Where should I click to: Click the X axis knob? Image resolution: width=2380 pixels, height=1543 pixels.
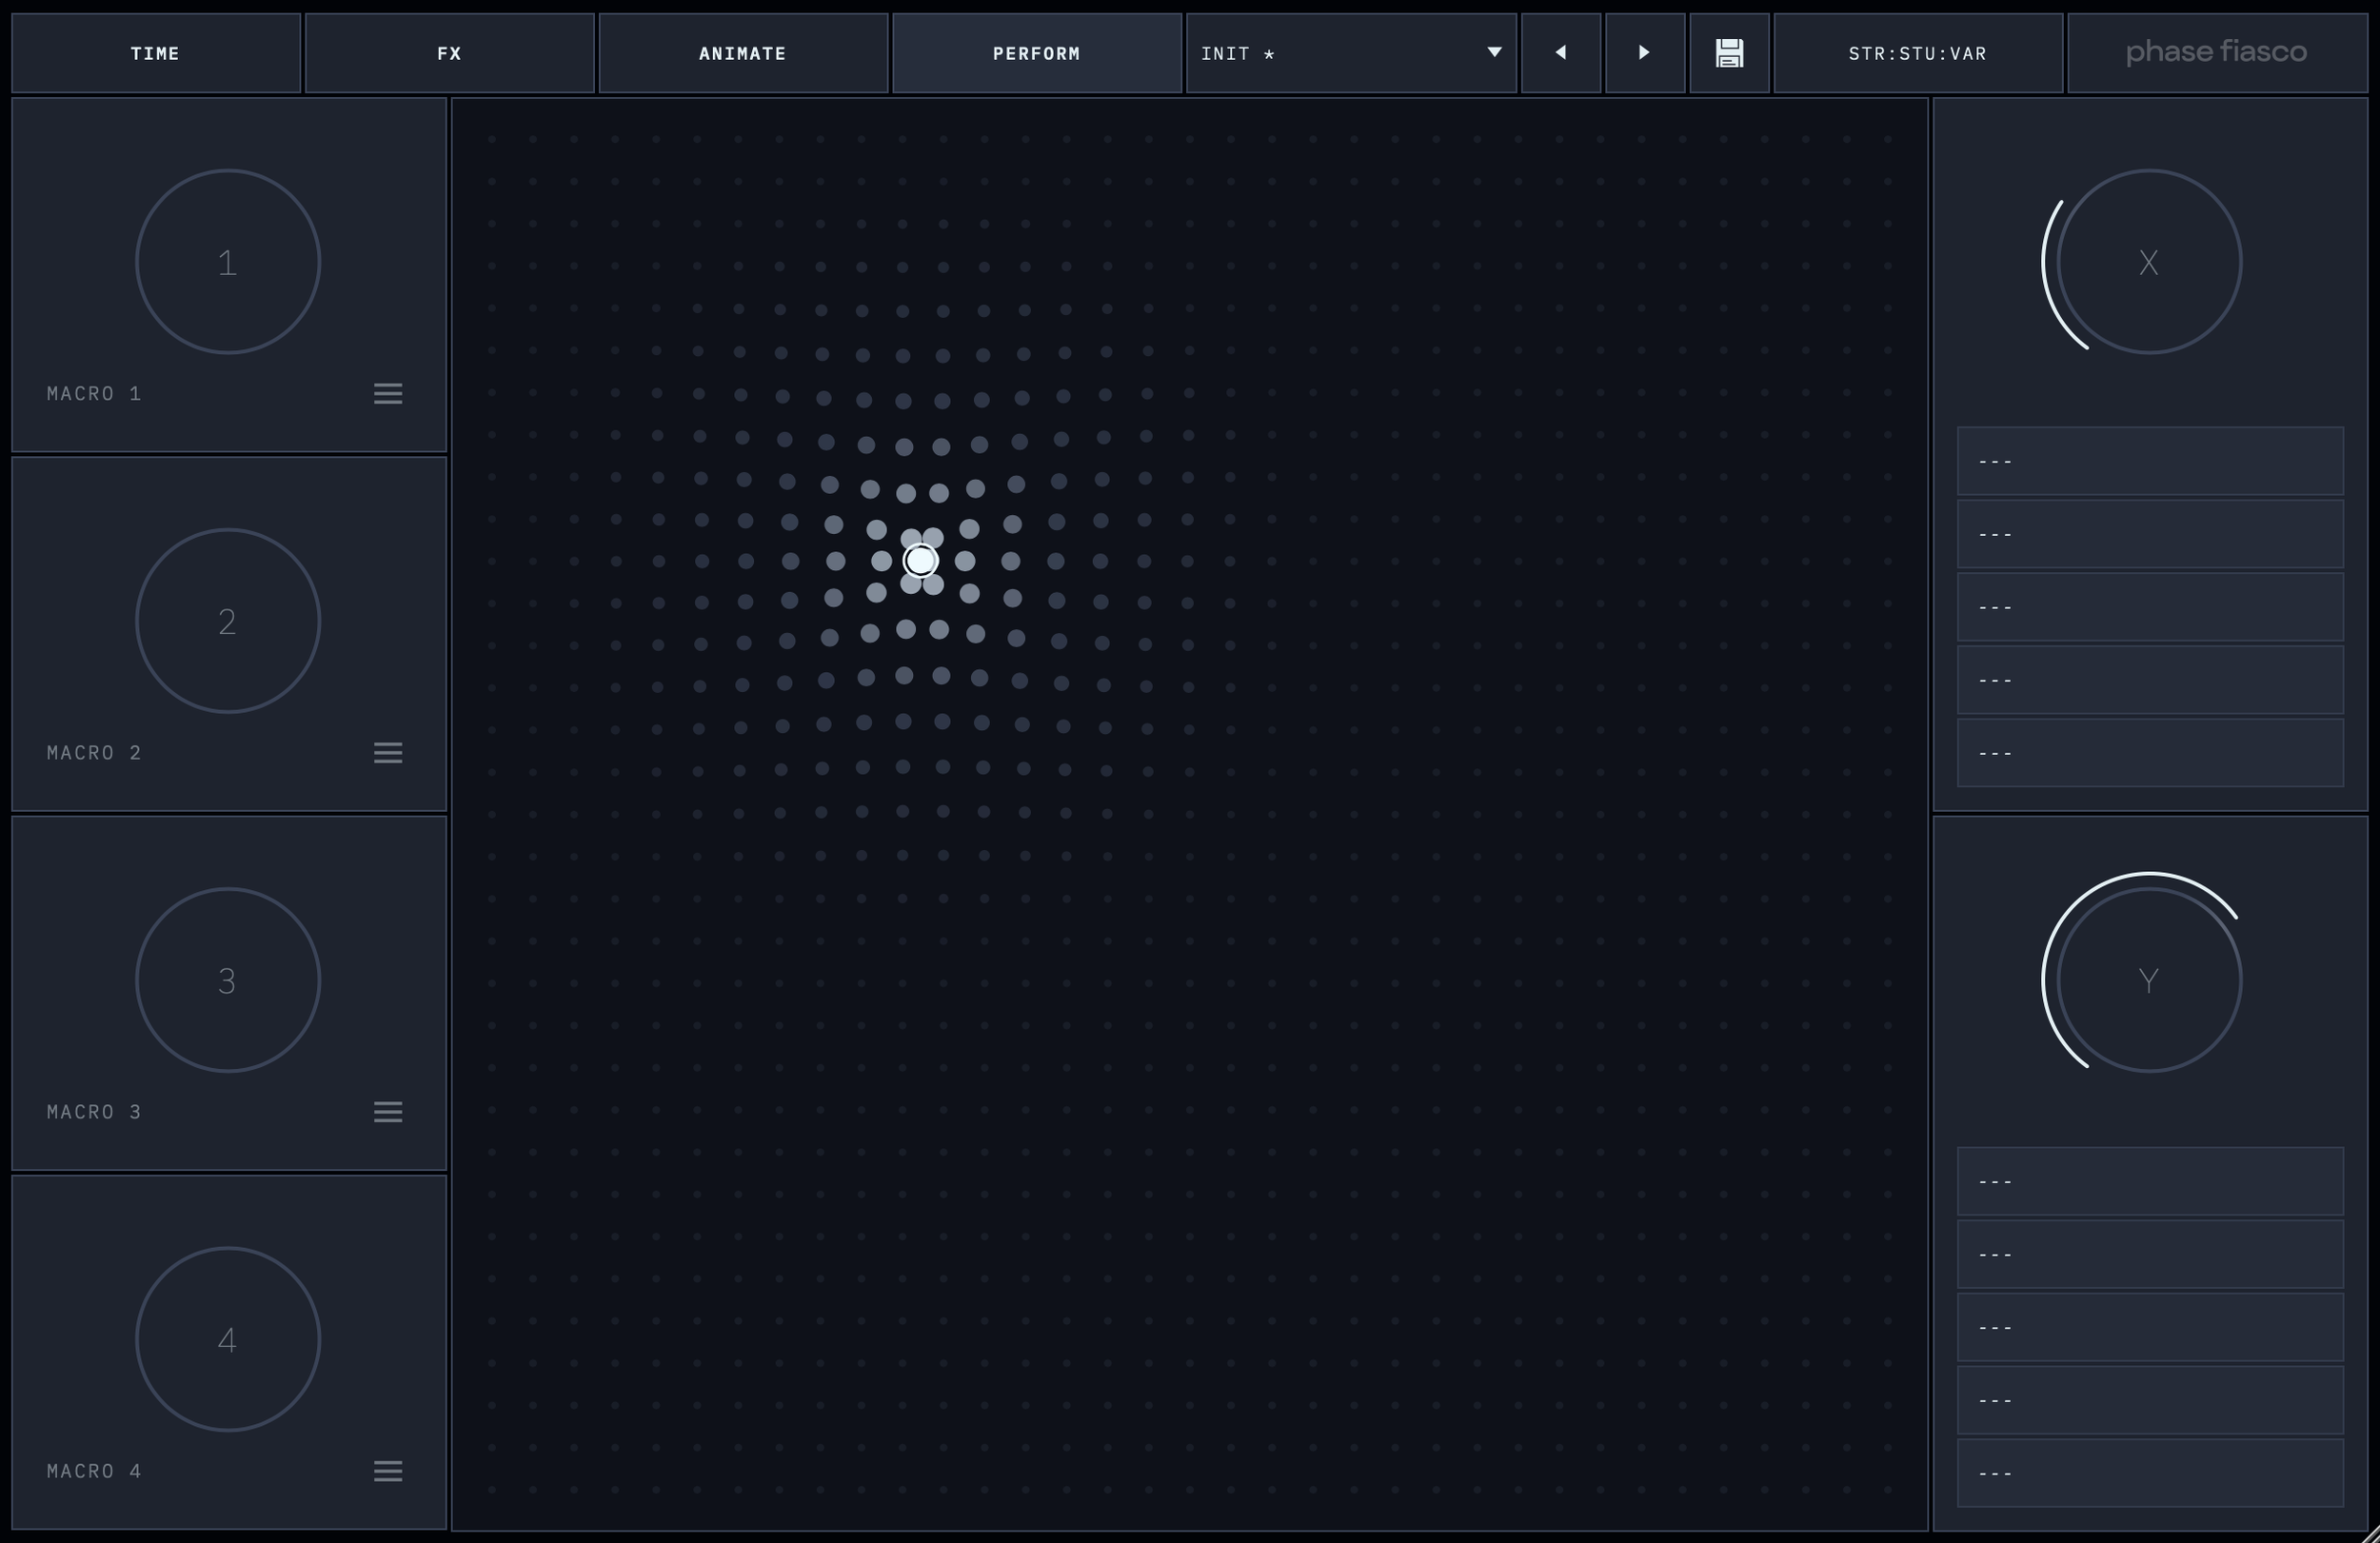click(2148, 262)
